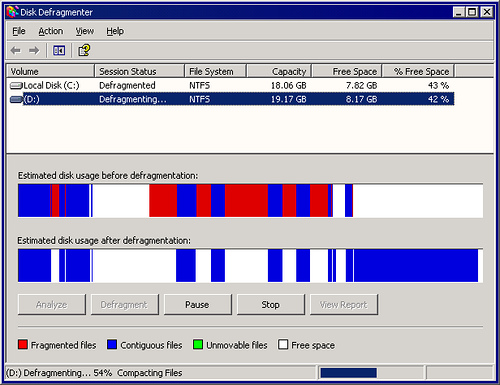Click the Free space legend label
Screen dimensions: 500x385
click(313, 345)
